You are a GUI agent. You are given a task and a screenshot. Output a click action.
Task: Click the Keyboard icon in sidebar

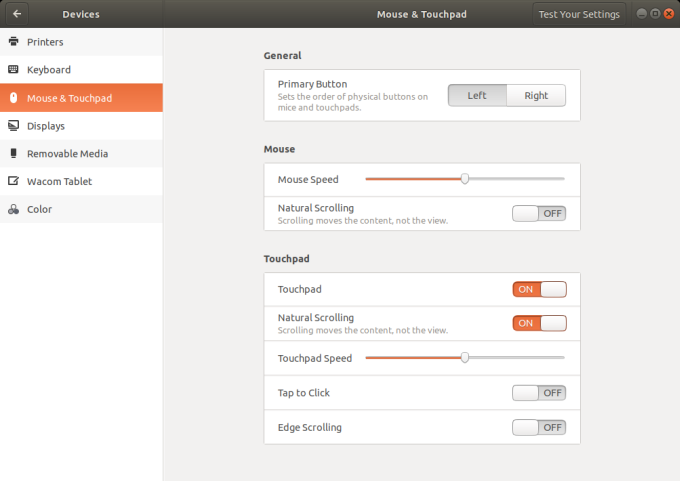pos(13,70)
